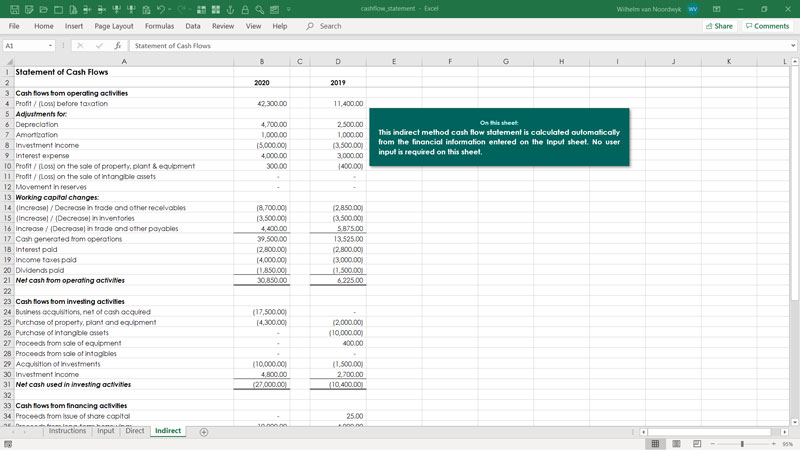The width and height of the screenshot is (800, 450).
Task: Click the cell 'Net cash from operating activities'
Action: coord(123,281)
